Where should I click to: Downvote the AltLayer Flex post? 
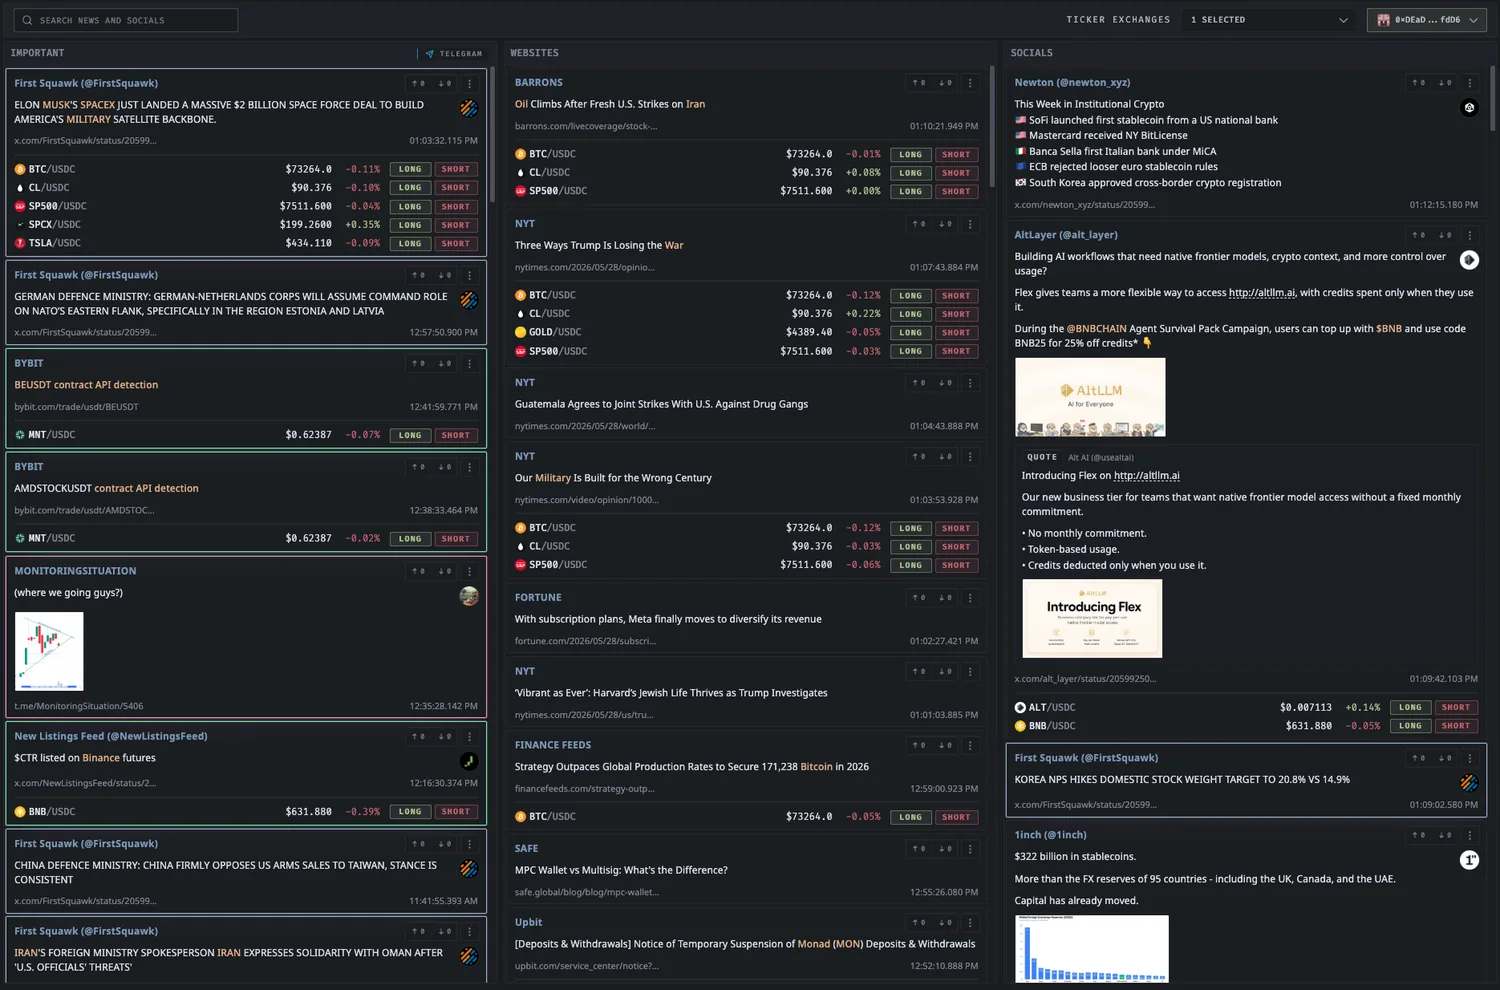click(1444, 235)
